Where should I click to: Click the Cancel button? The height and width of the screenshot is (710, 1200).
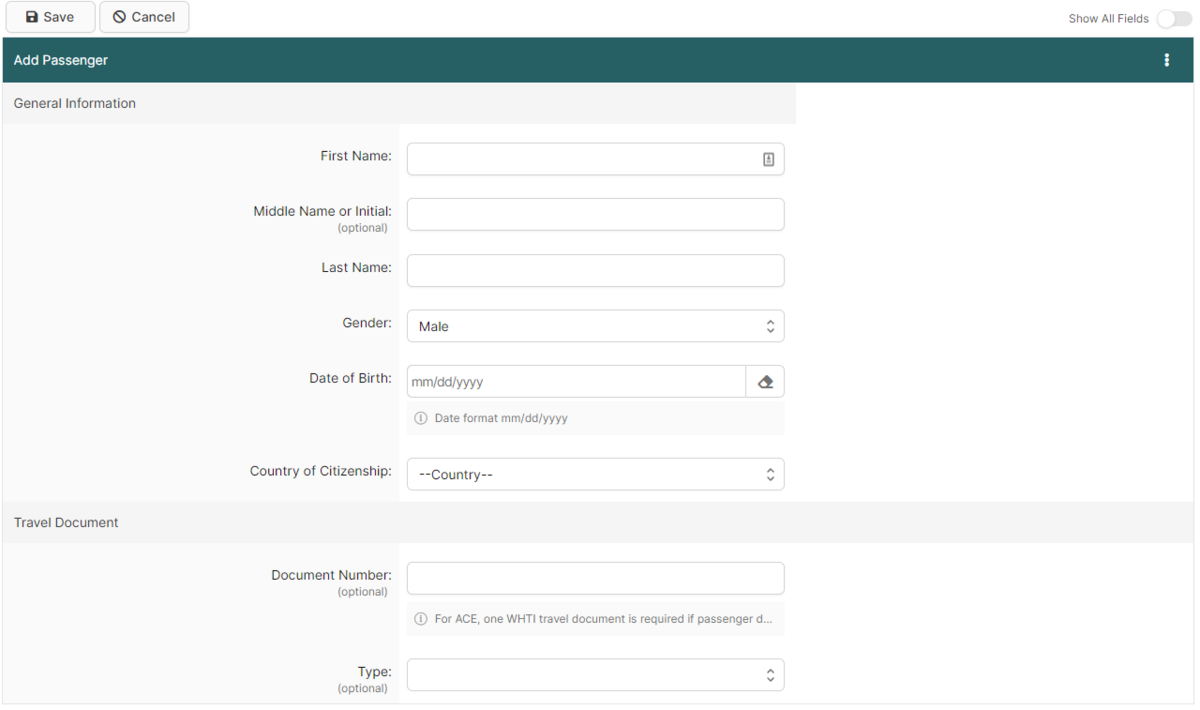[x=144, y=16]
